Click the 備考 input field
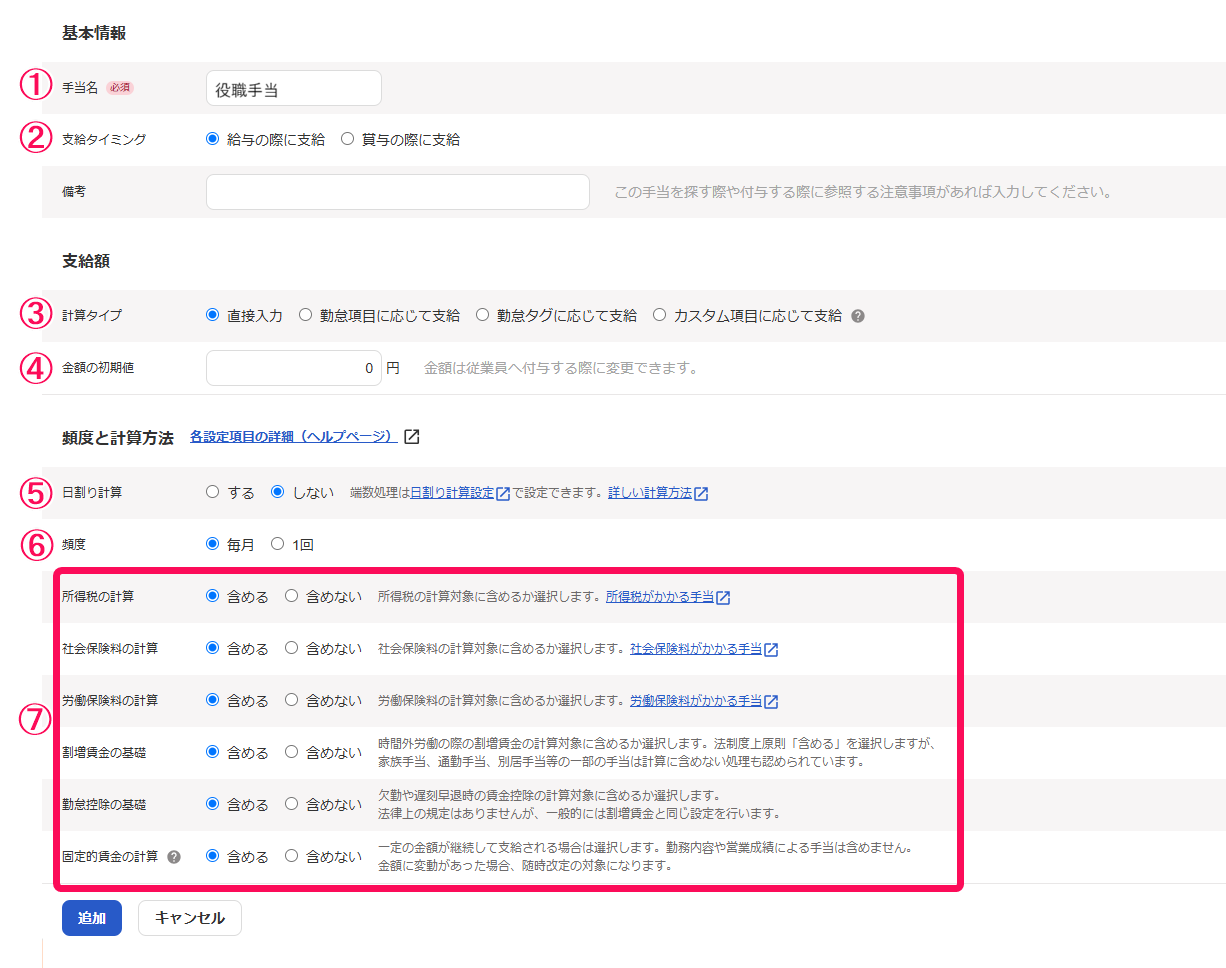The width and height of the screenshot is (1226, 968). [x=398, y=192]
